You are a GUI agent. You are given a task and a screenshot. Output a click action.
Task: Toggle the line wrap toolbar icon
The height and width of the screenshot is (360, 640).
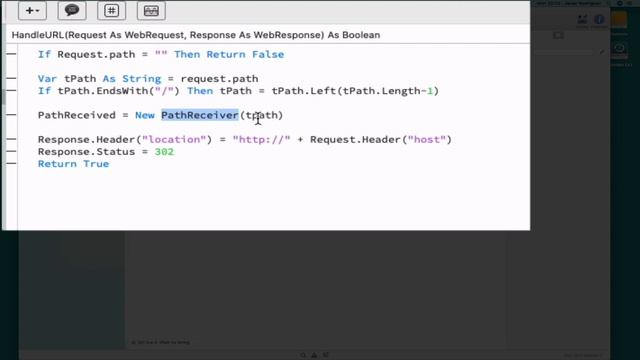click(x=151, y=11)
